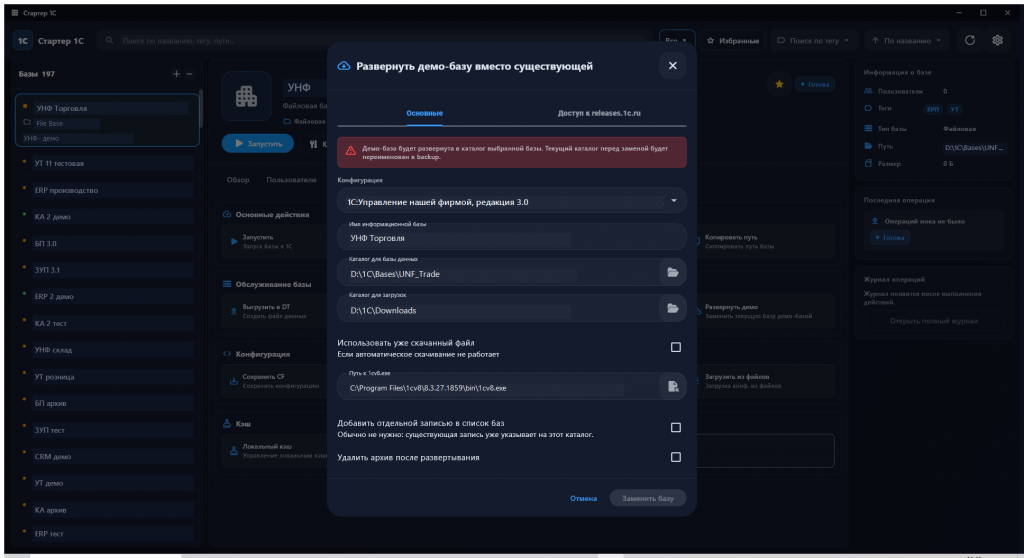This screenshot has height=558, width=1024.
Task: Browse folder for Каталог для базы данных
Action: 672,272
